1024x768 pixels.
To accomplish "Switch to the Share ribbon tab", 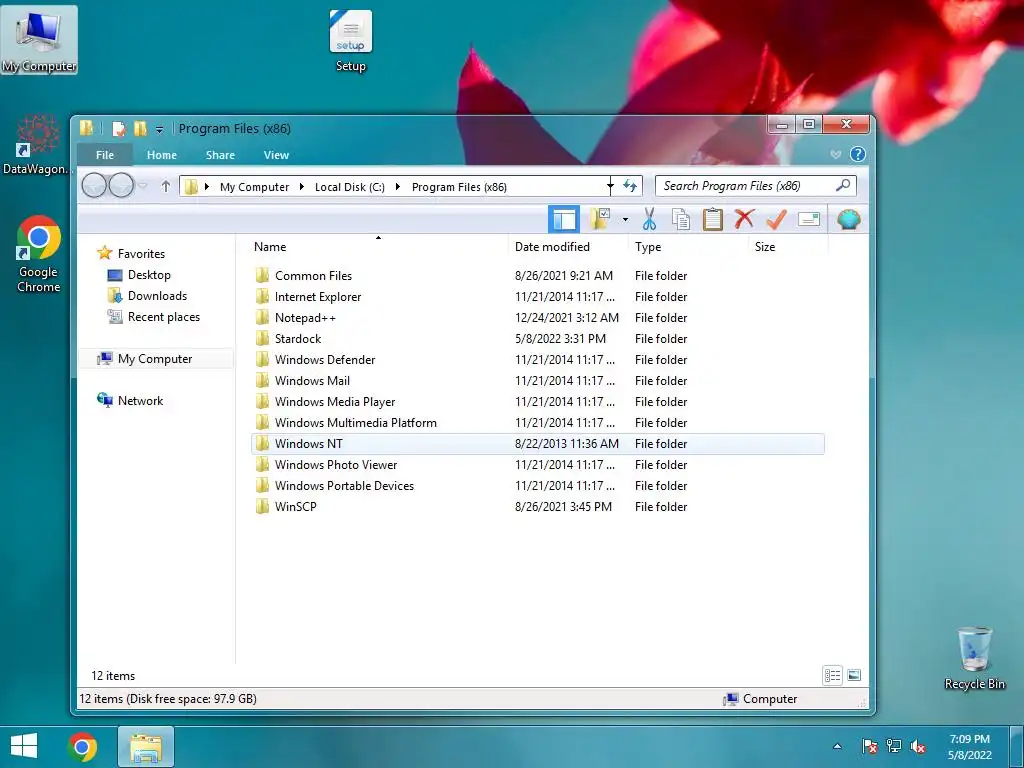I will pos(220,155).
